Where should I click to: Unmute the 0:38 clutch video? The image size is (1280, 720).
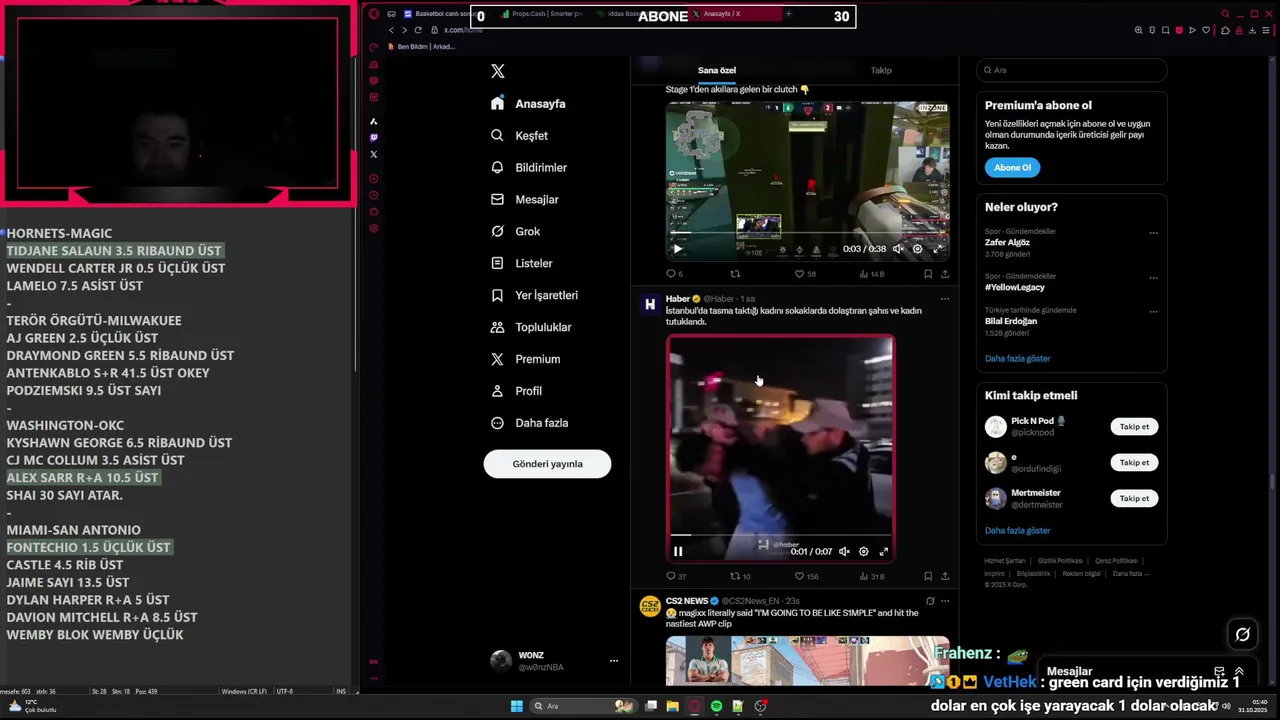pyautogui.click(x=898, y=249)
